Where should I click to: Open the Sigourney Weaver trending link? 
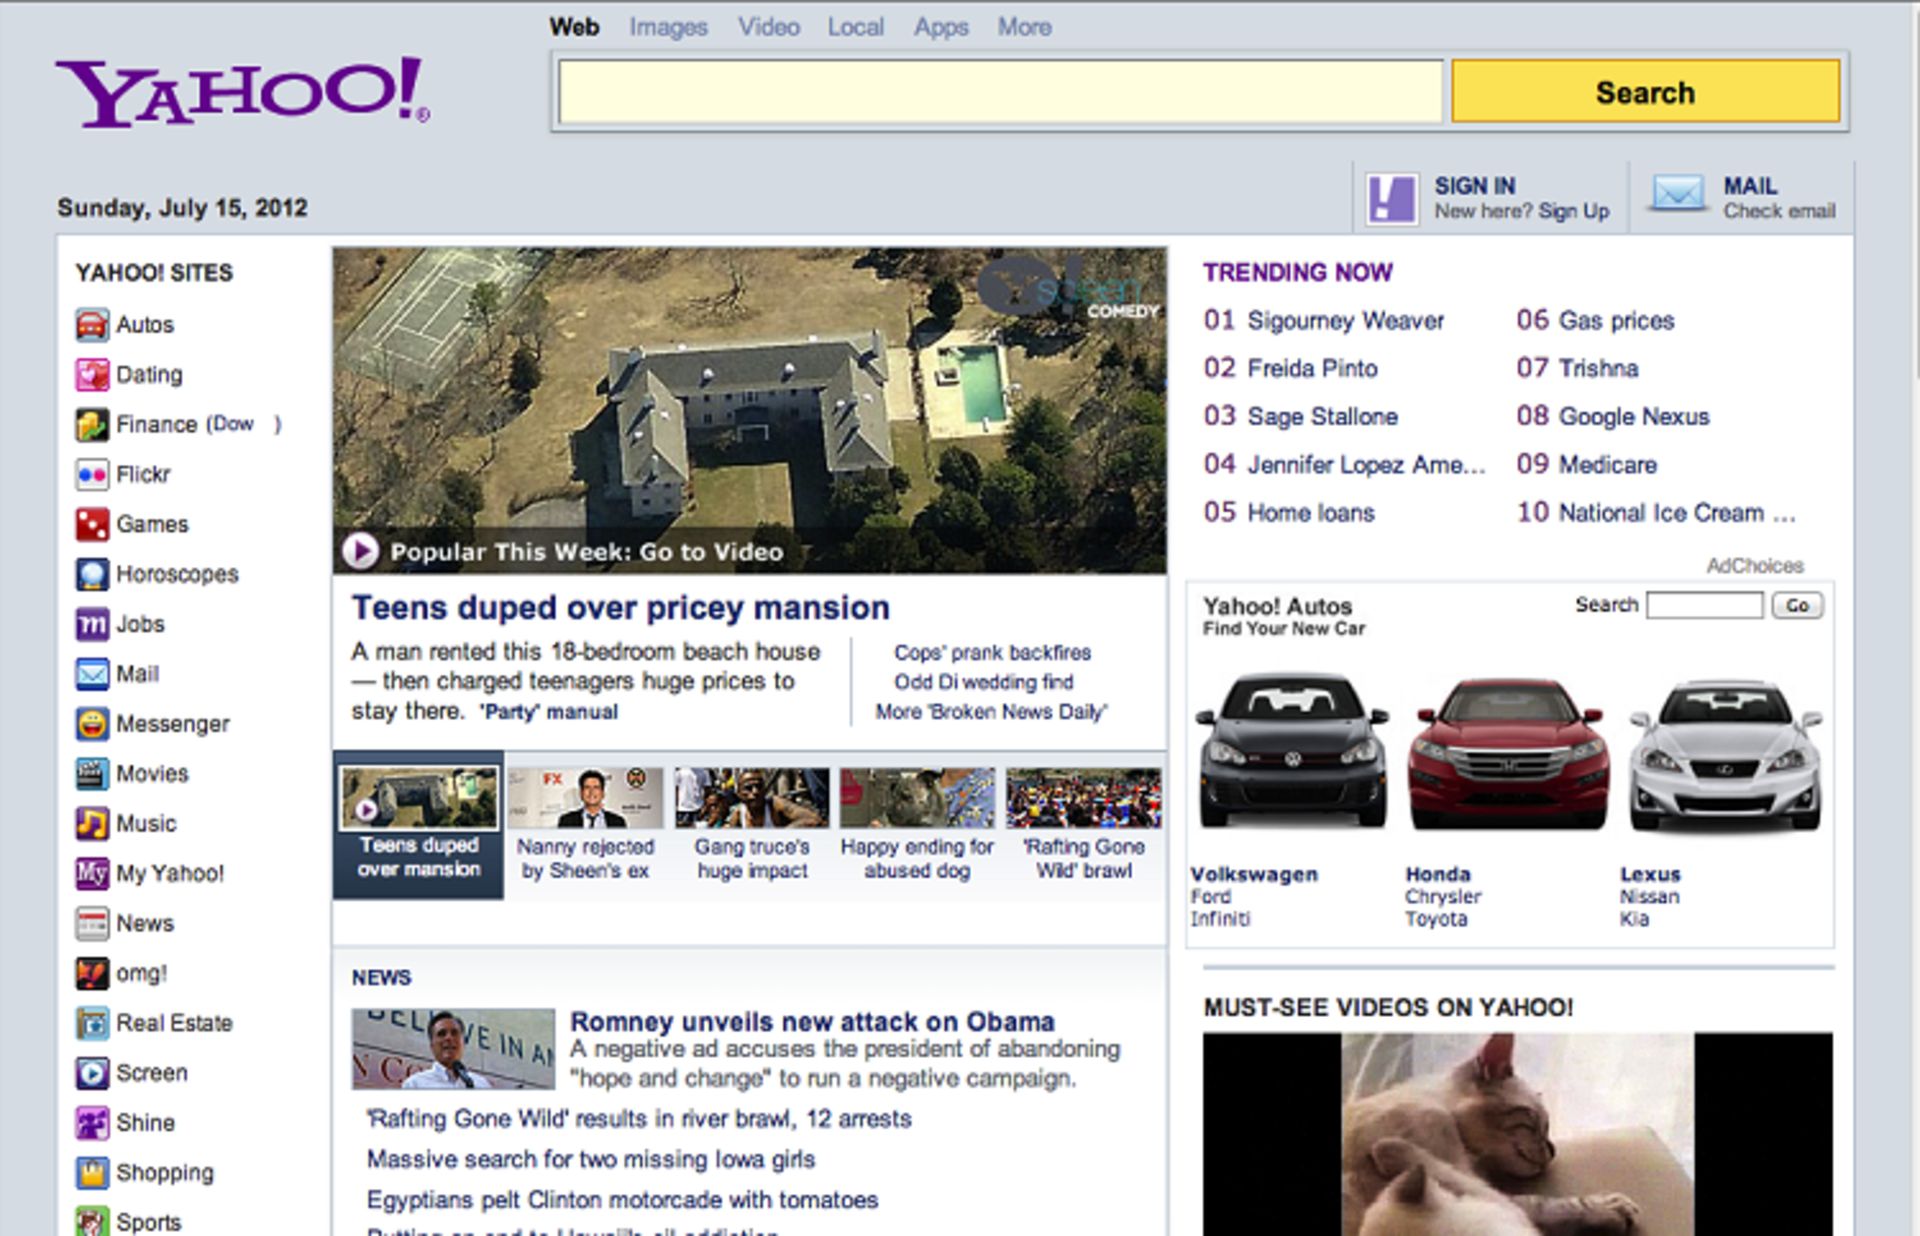pos(1345,320)
